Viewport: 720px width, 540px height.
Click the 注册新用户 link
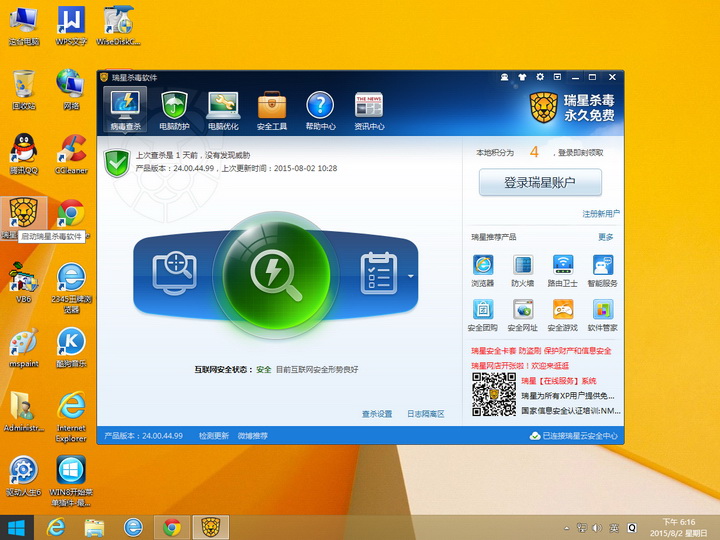tap(600, 214)
